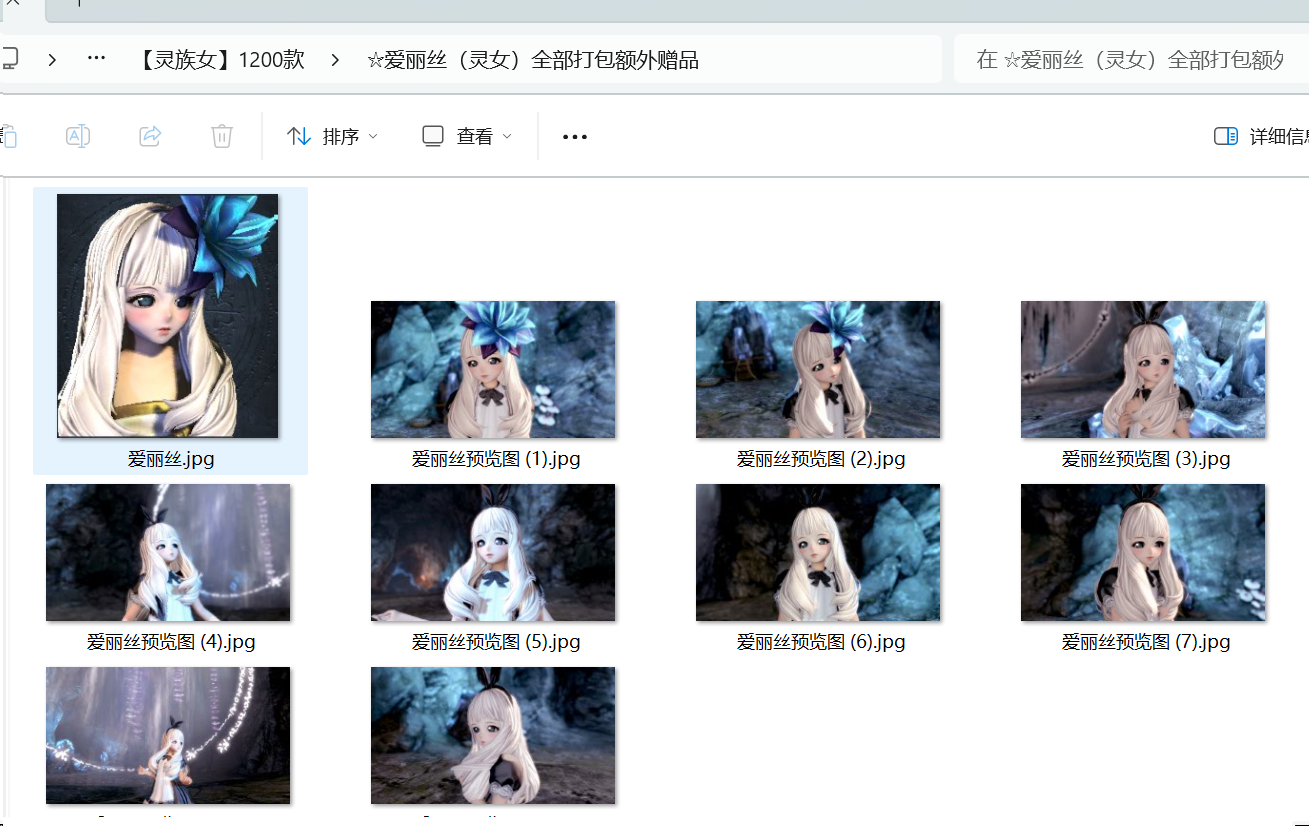Screen dimensions: 1309x826
Task: Go to 【灵族女】1200款 folder in breadcrumb
Action: click(218, 60)
